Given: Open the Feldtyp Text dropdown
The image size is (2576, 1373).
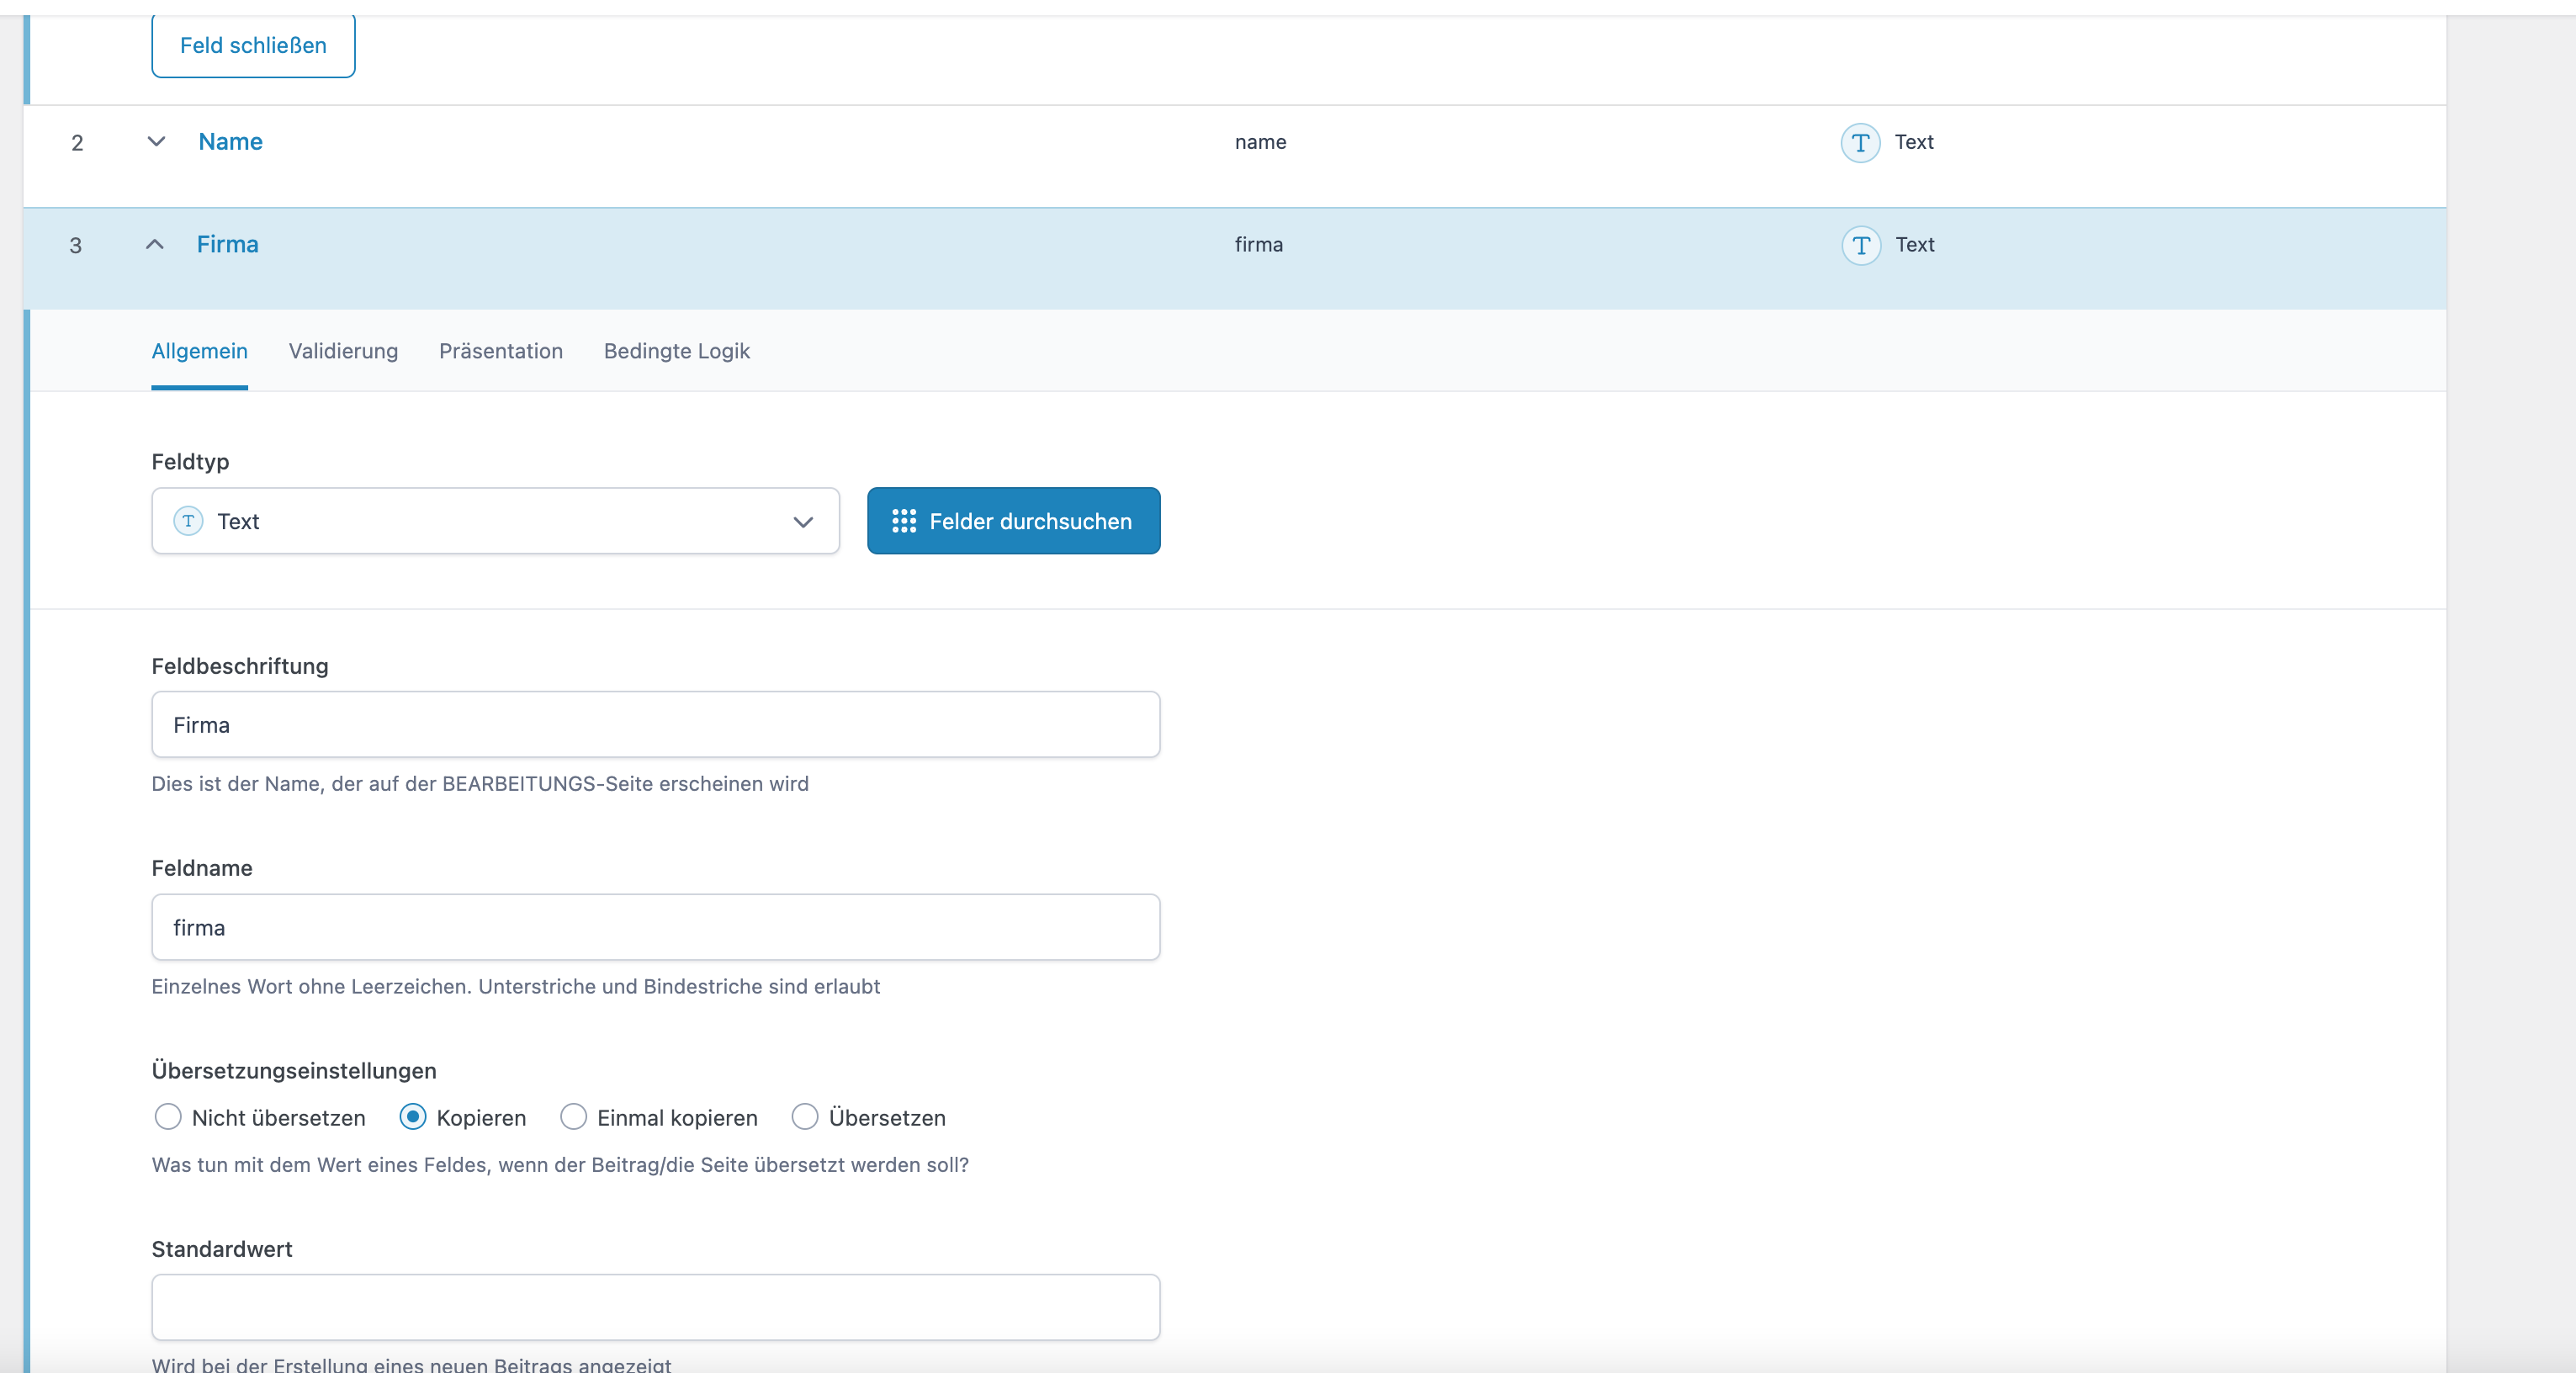Looking at the screenshot, I should pos(495,521).
